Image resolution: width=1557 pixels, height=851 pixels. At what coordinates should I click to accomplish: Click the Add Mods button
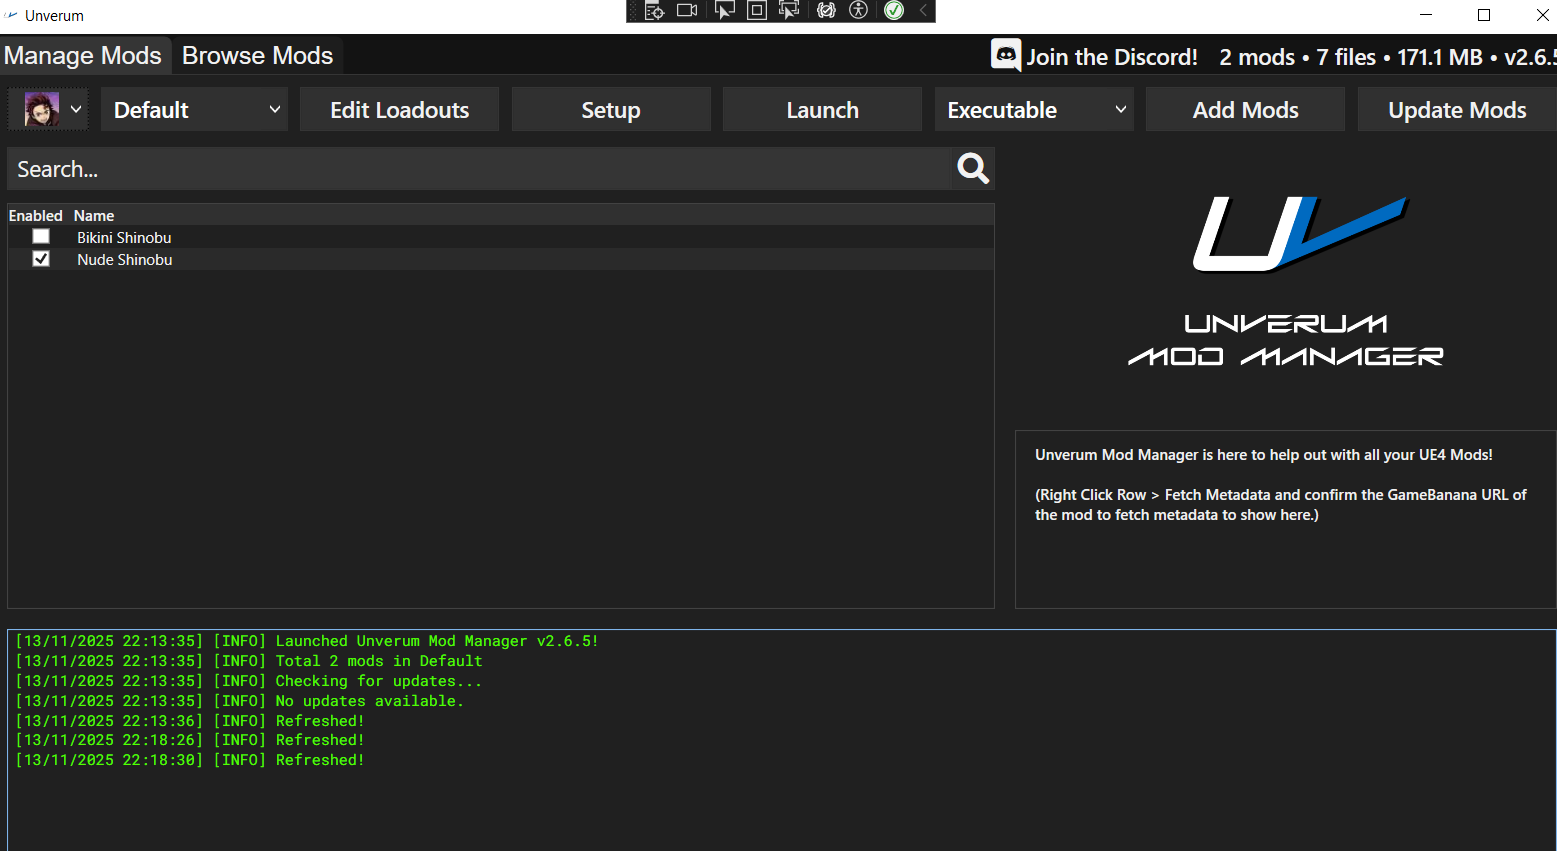[1245, 109]
